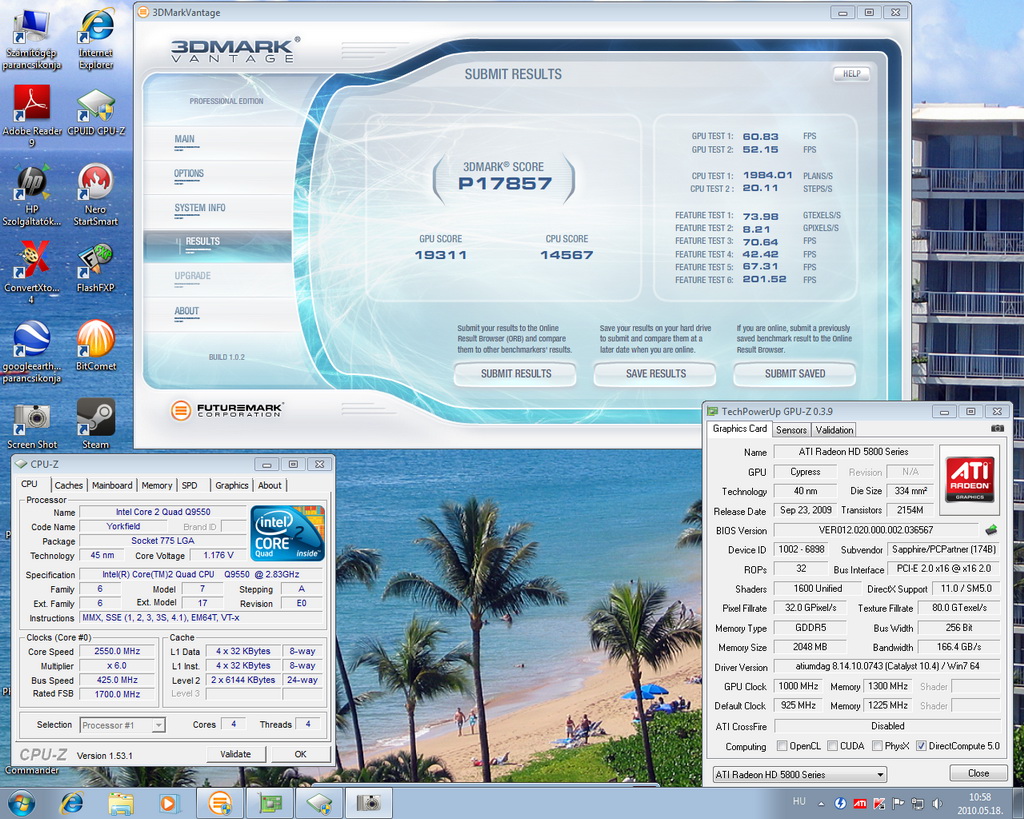The width and height of the screenshot is (1024, 819).
Task: Click the OK button in CPU-Z
Action: pos(300,754)
